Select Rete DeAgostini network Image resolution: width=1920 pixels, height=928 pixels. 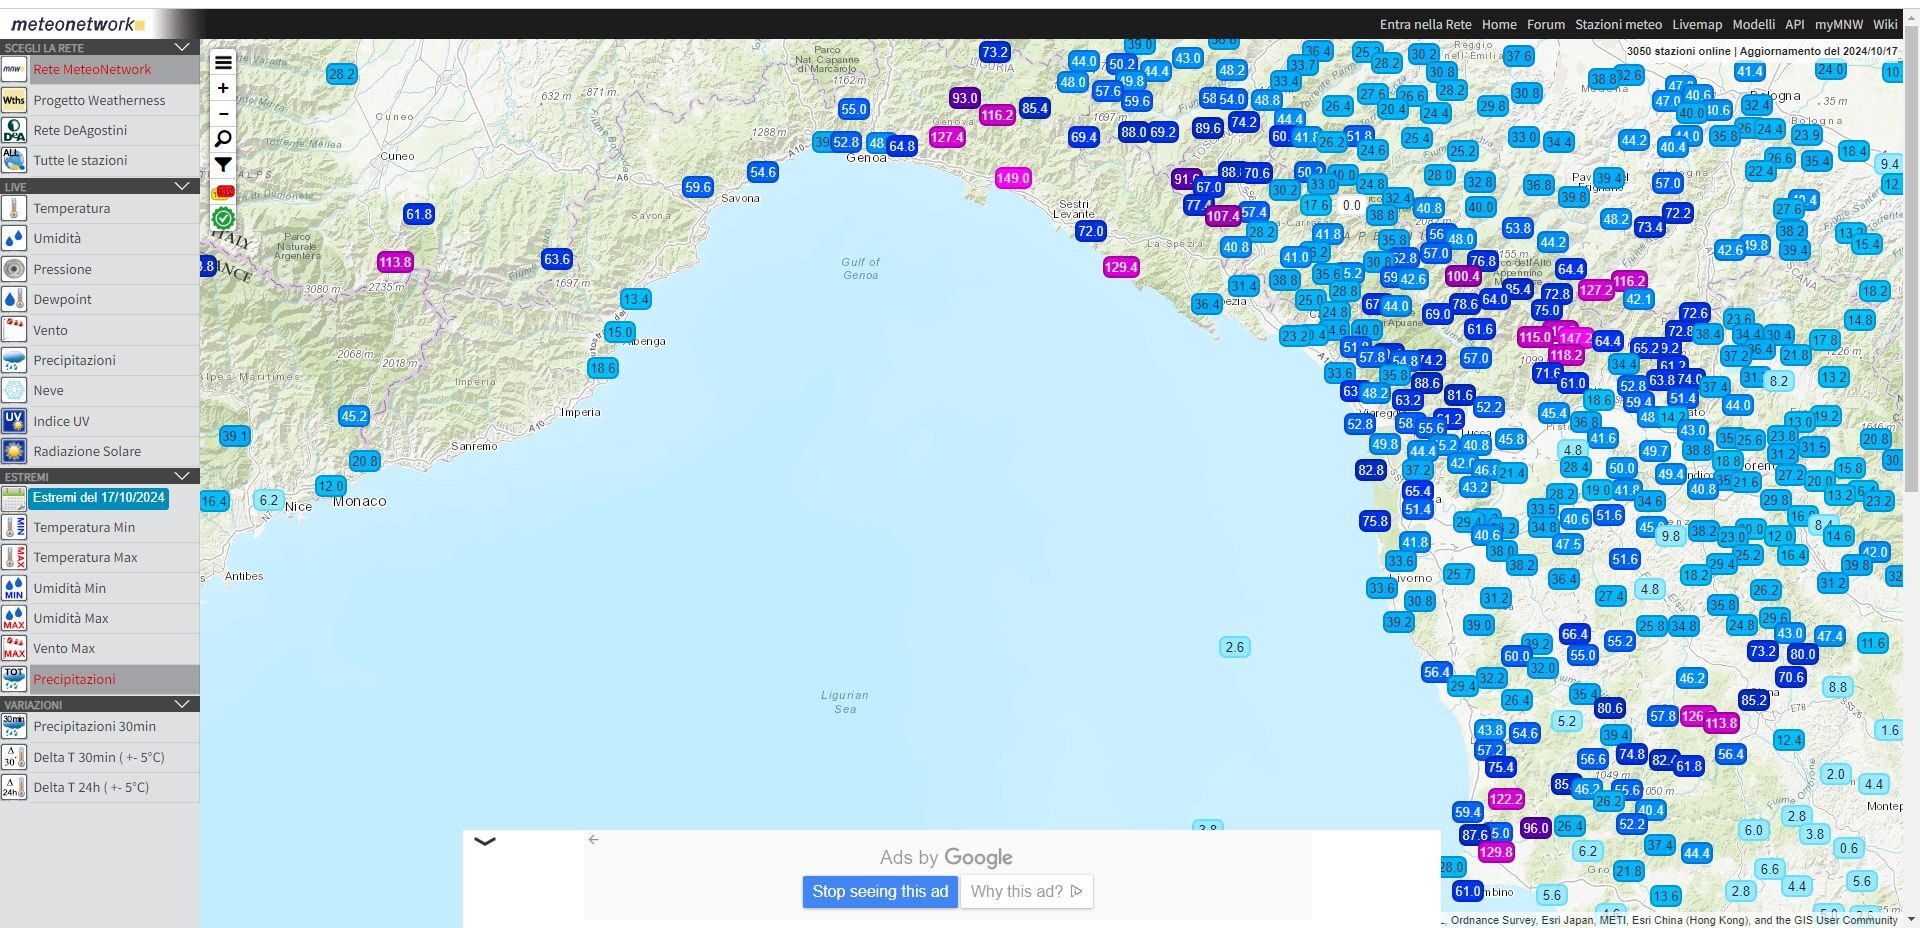click(x=100, y=130)
